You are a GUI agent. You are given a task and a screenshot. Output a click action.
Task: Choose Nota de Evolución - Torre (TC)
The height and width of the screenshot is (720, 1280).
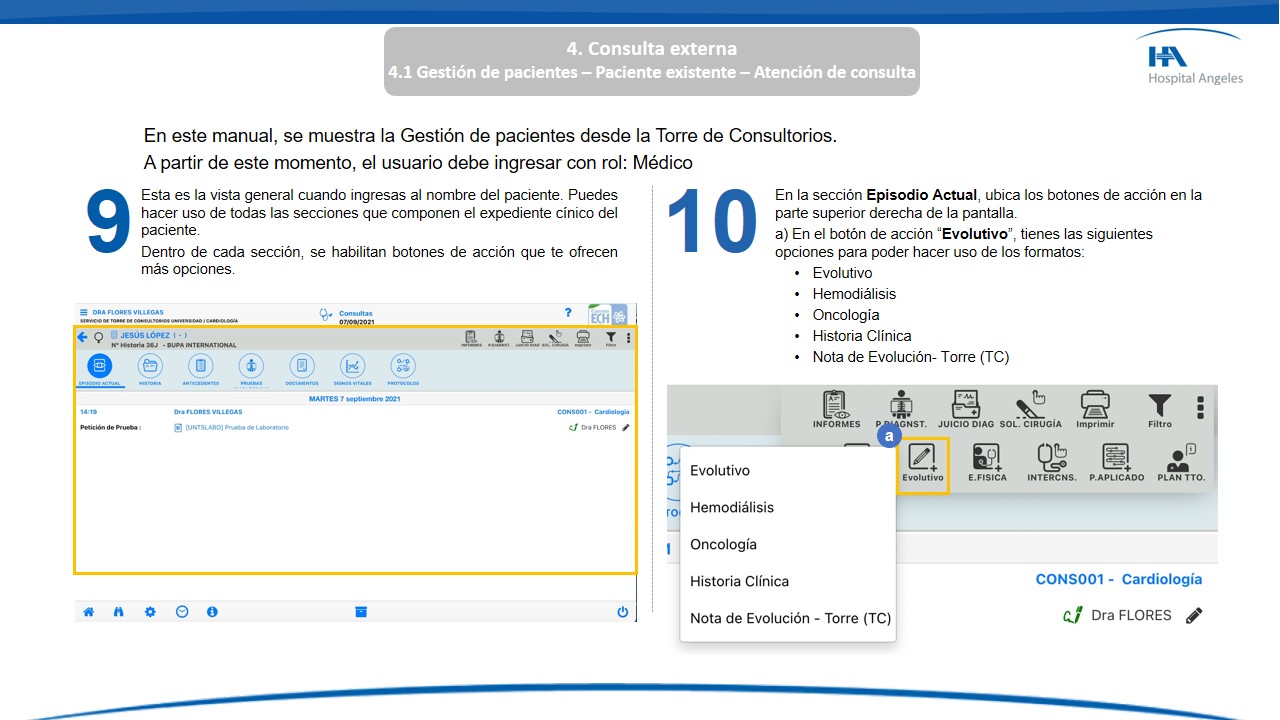pyautogui.click(x=790, y=618)
